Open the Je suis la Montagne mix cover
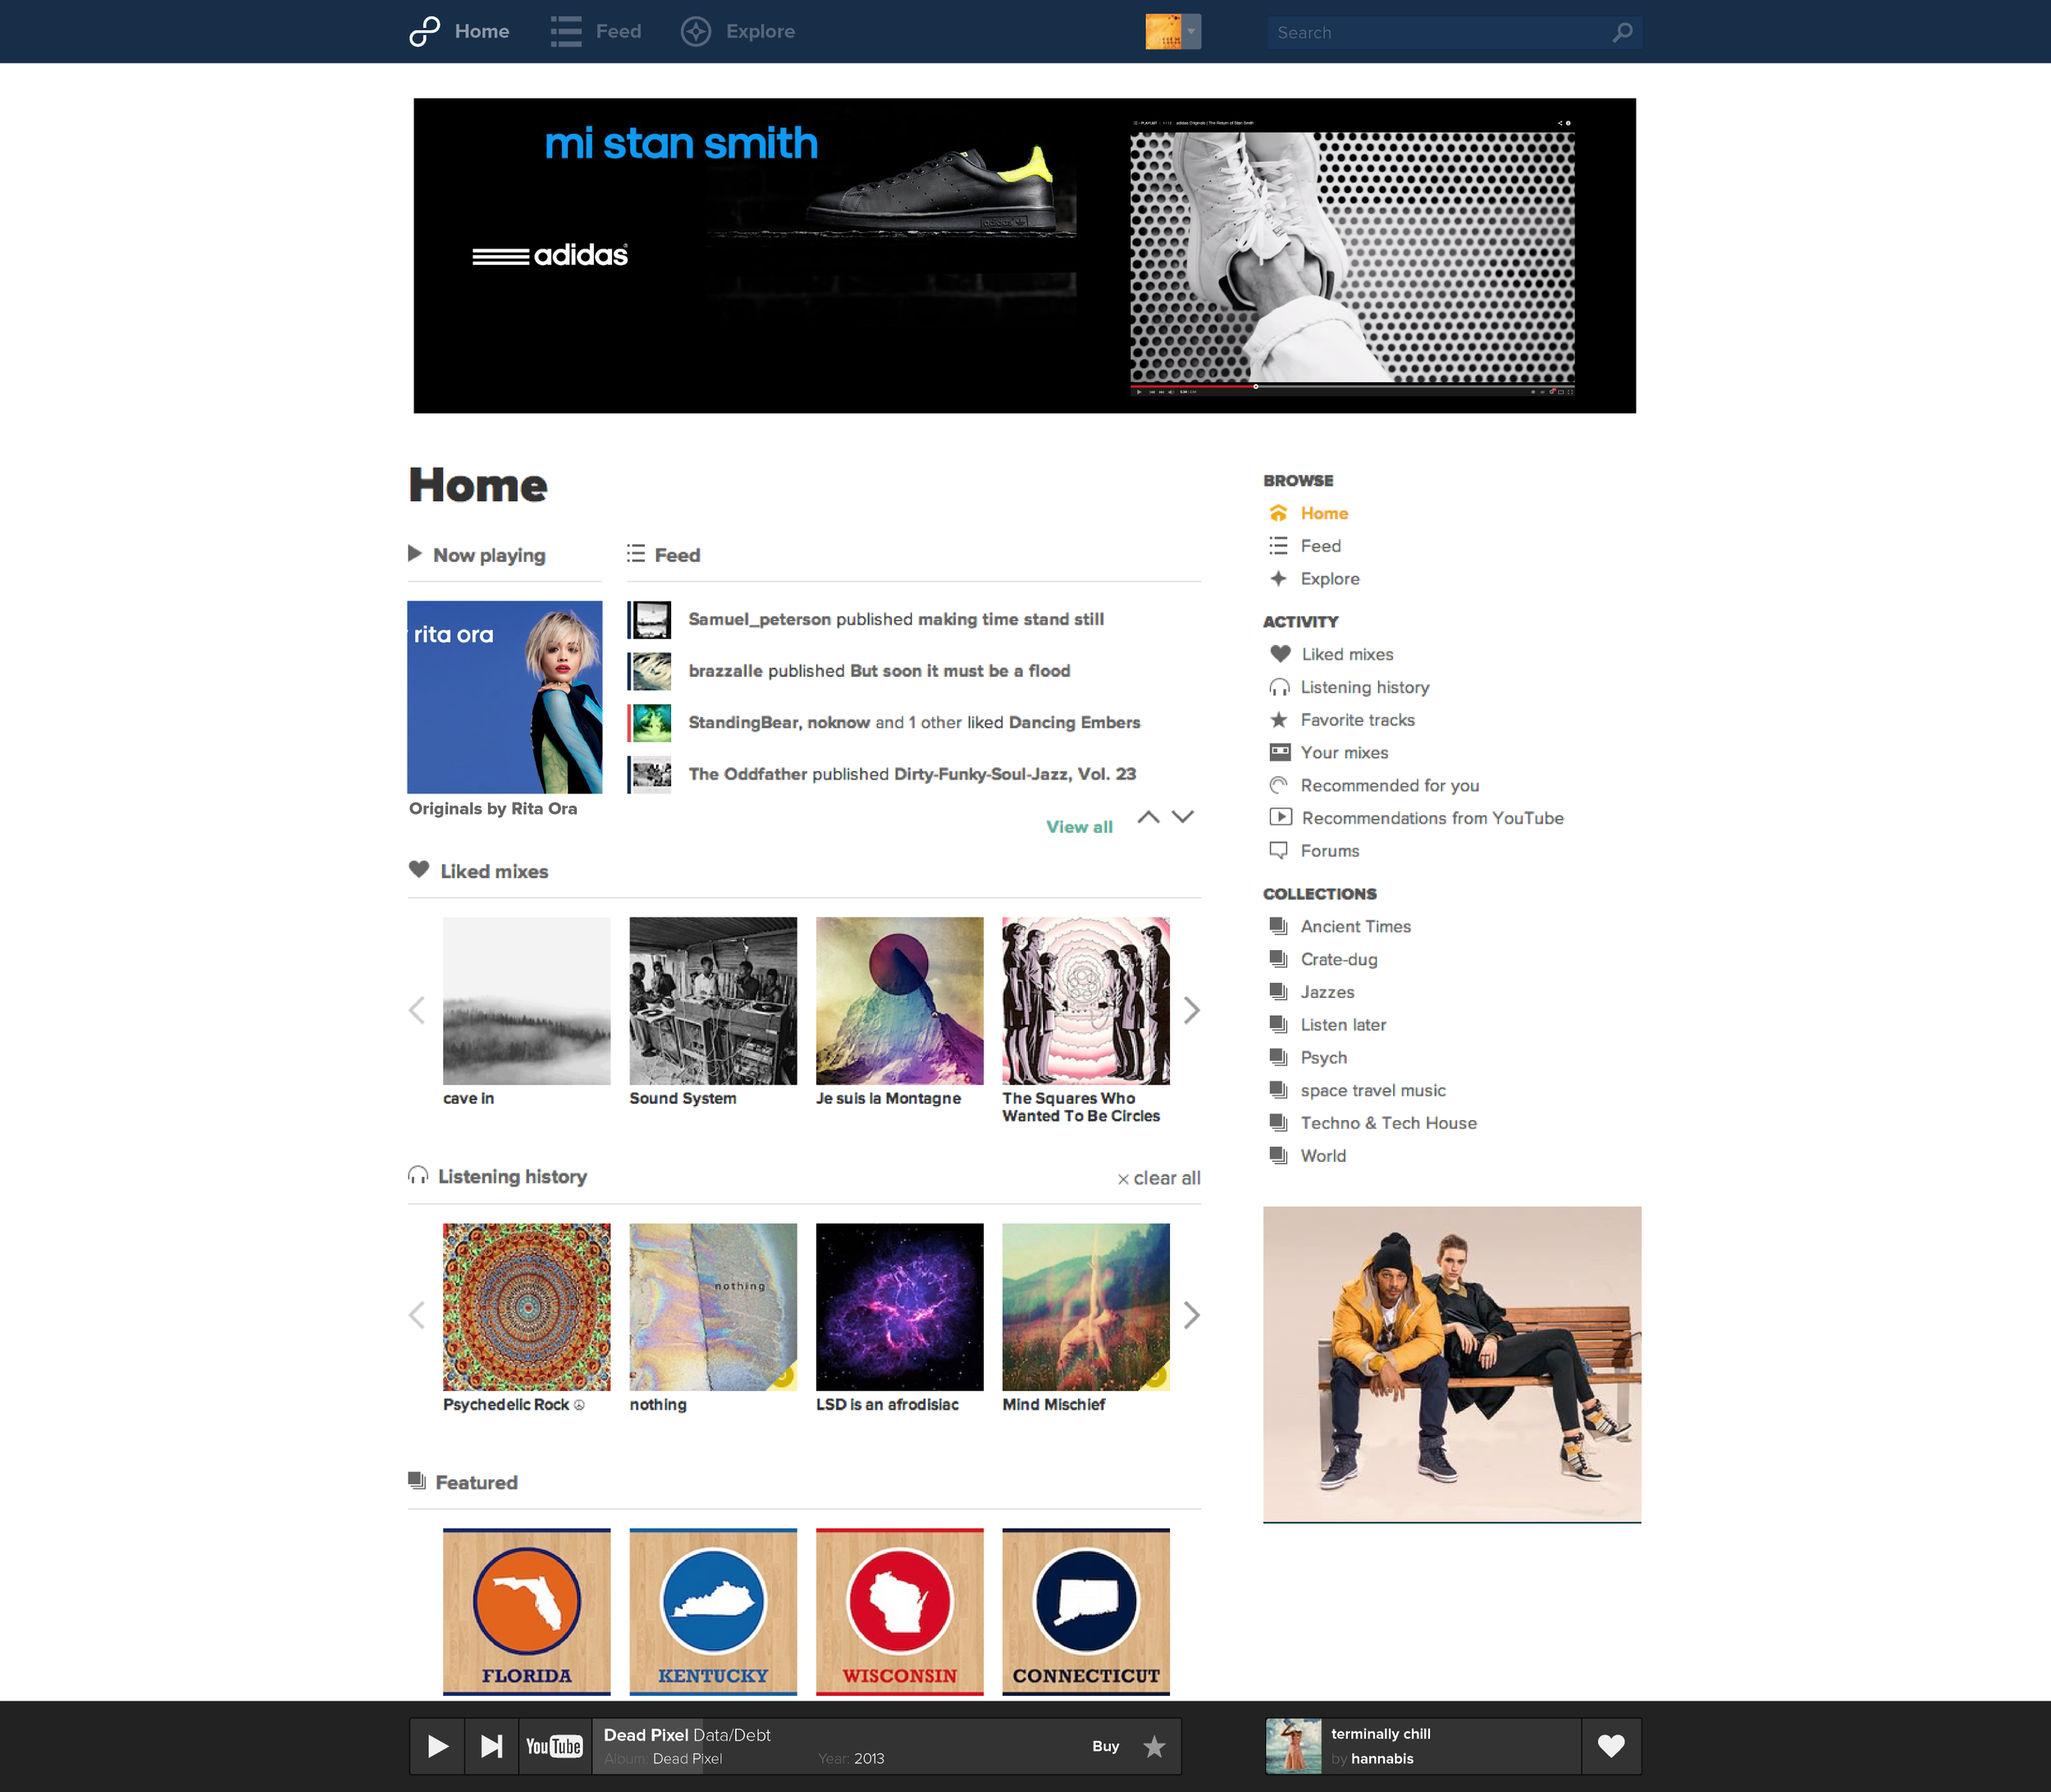The height and width of the screenshot is (1792, 2051). (x=899, y=1001)
